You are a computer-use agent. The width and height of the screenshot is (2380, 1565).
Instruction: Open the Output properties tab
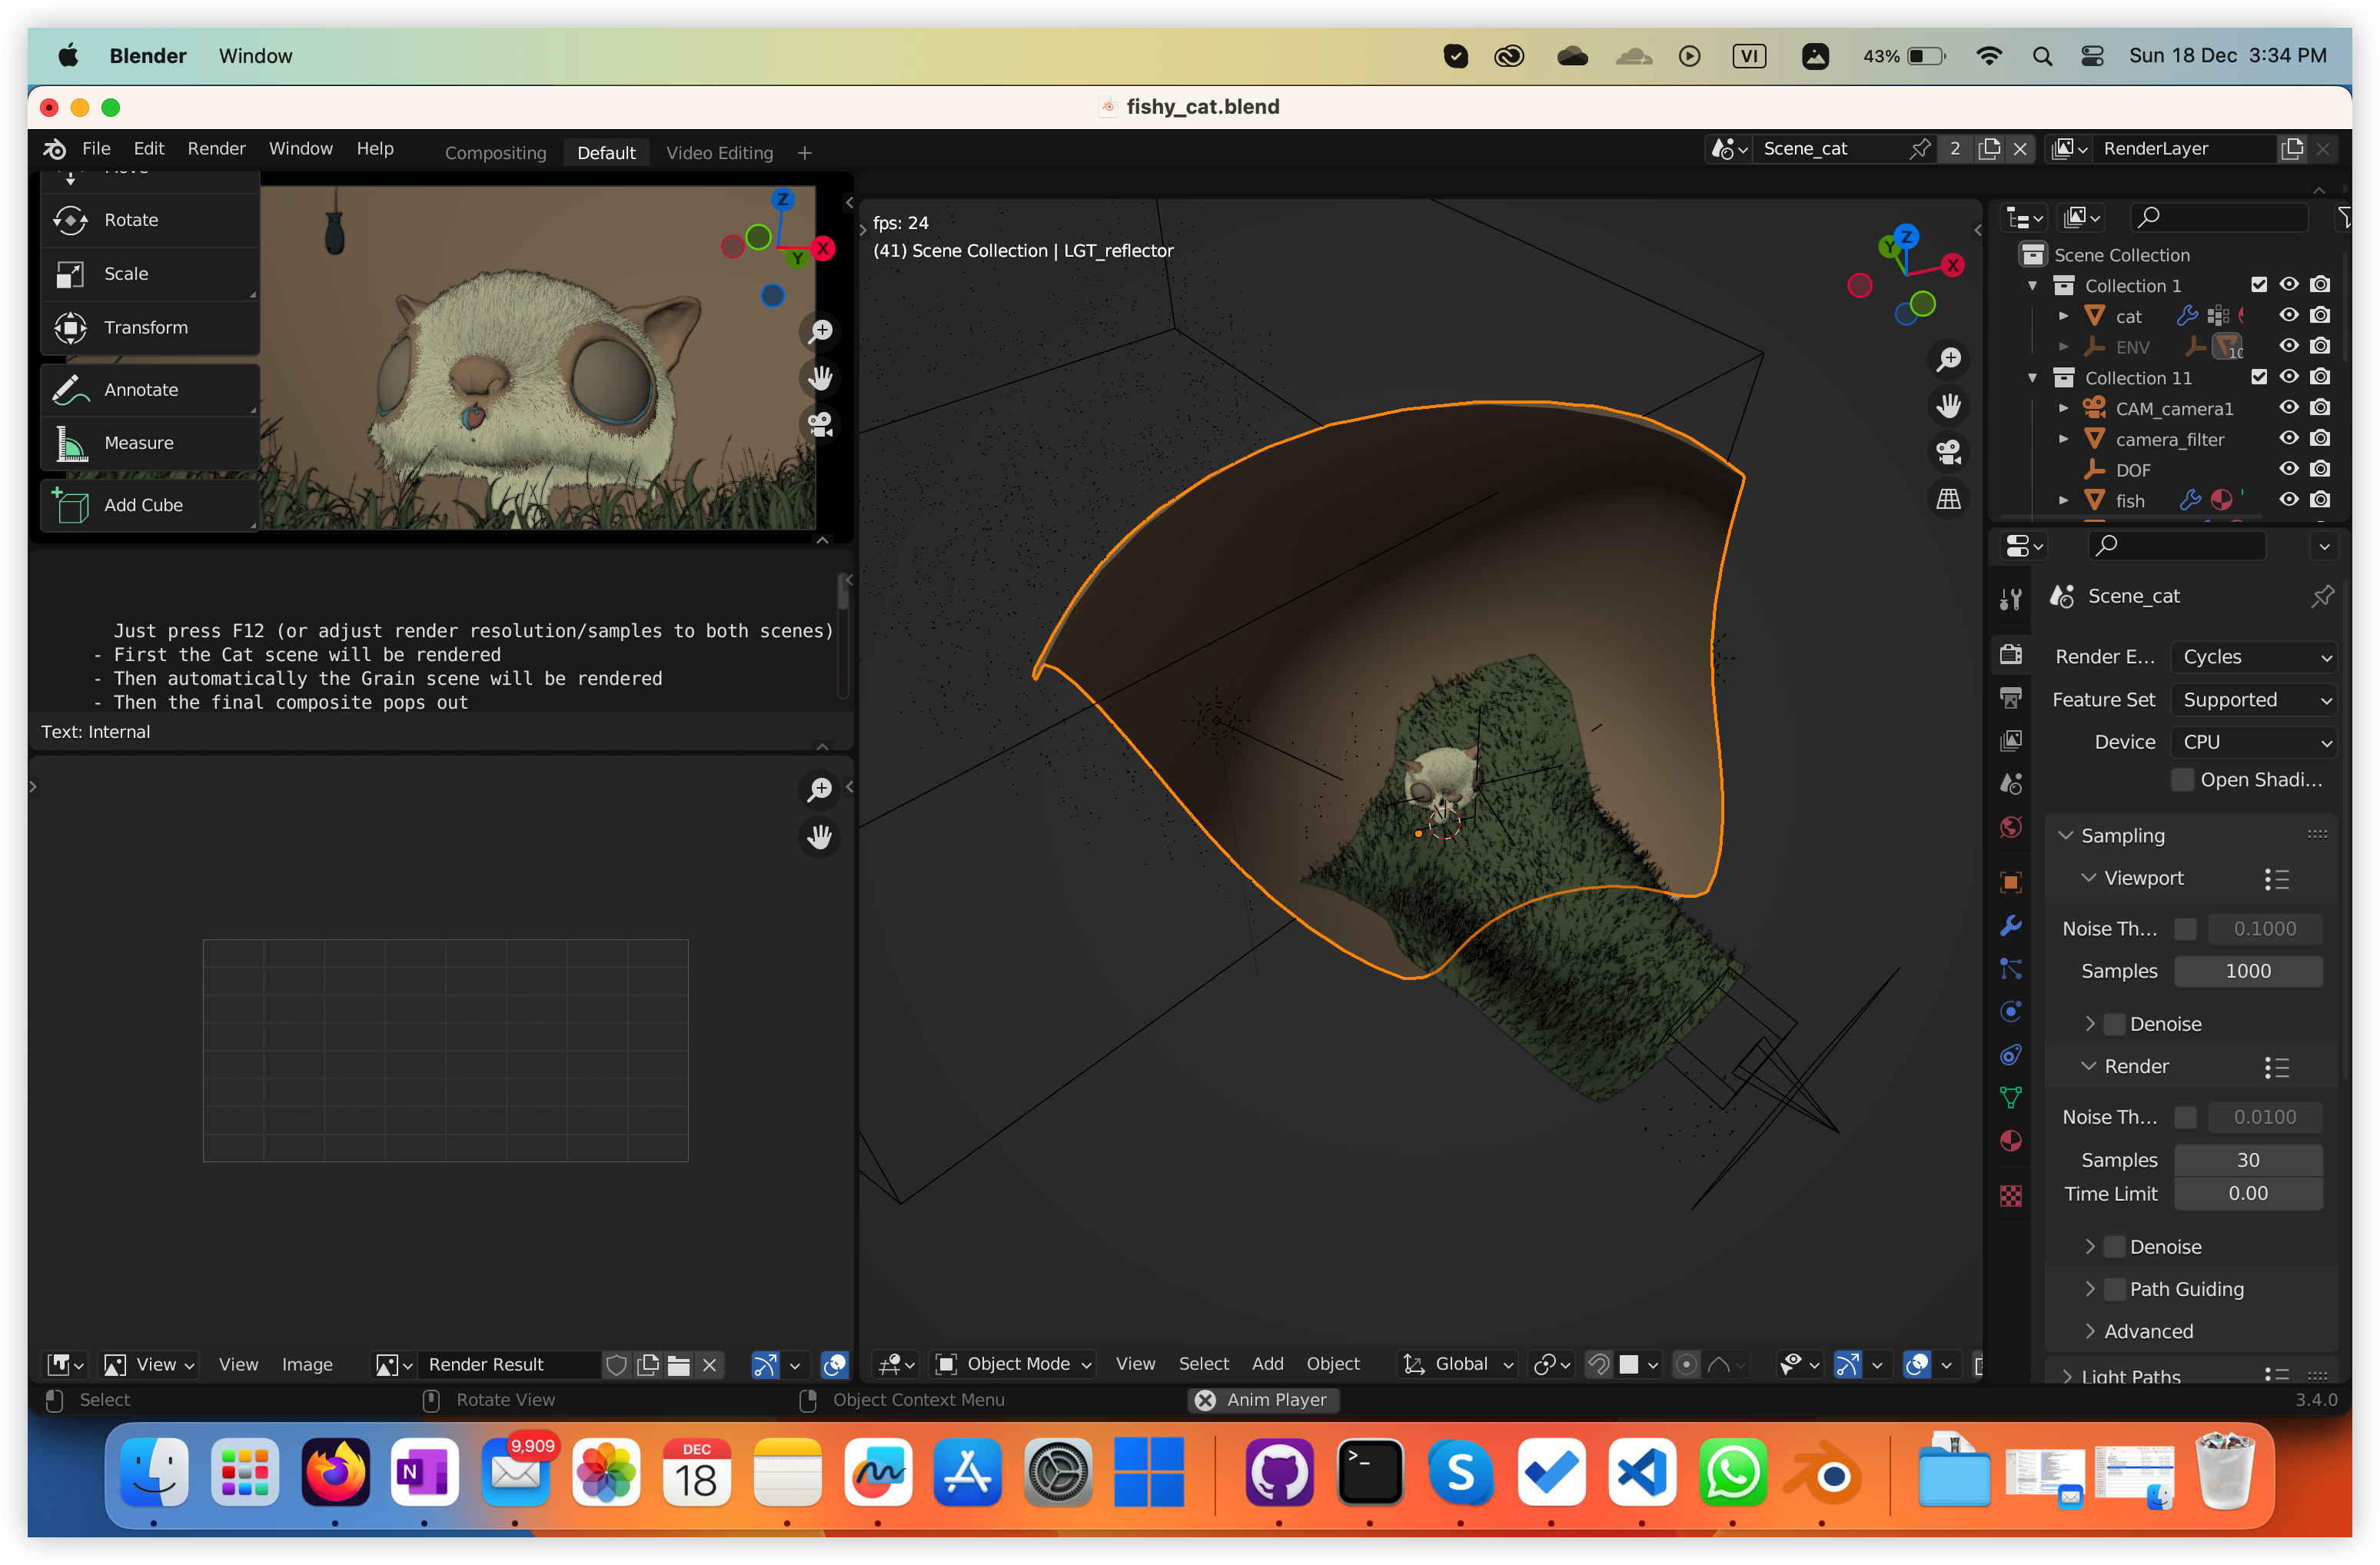point(2011,697)
